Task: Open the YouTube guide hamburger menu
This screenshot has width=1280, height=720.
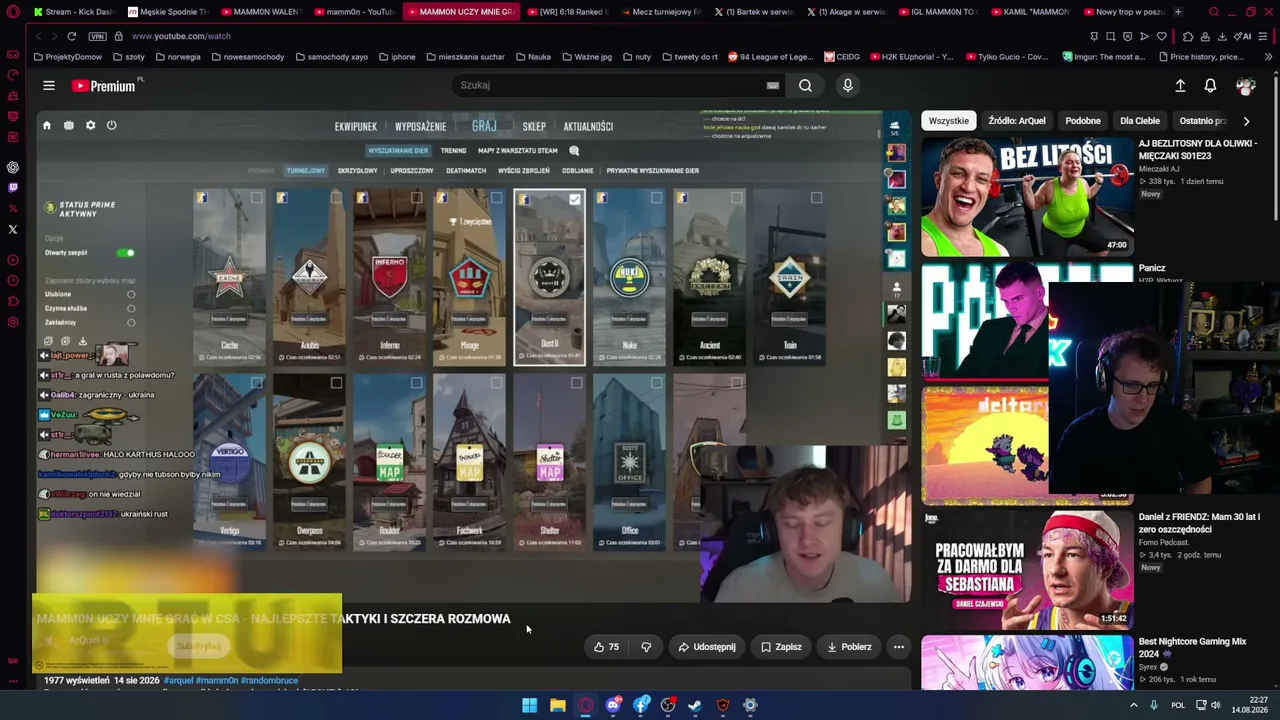Action: [48, 86]
